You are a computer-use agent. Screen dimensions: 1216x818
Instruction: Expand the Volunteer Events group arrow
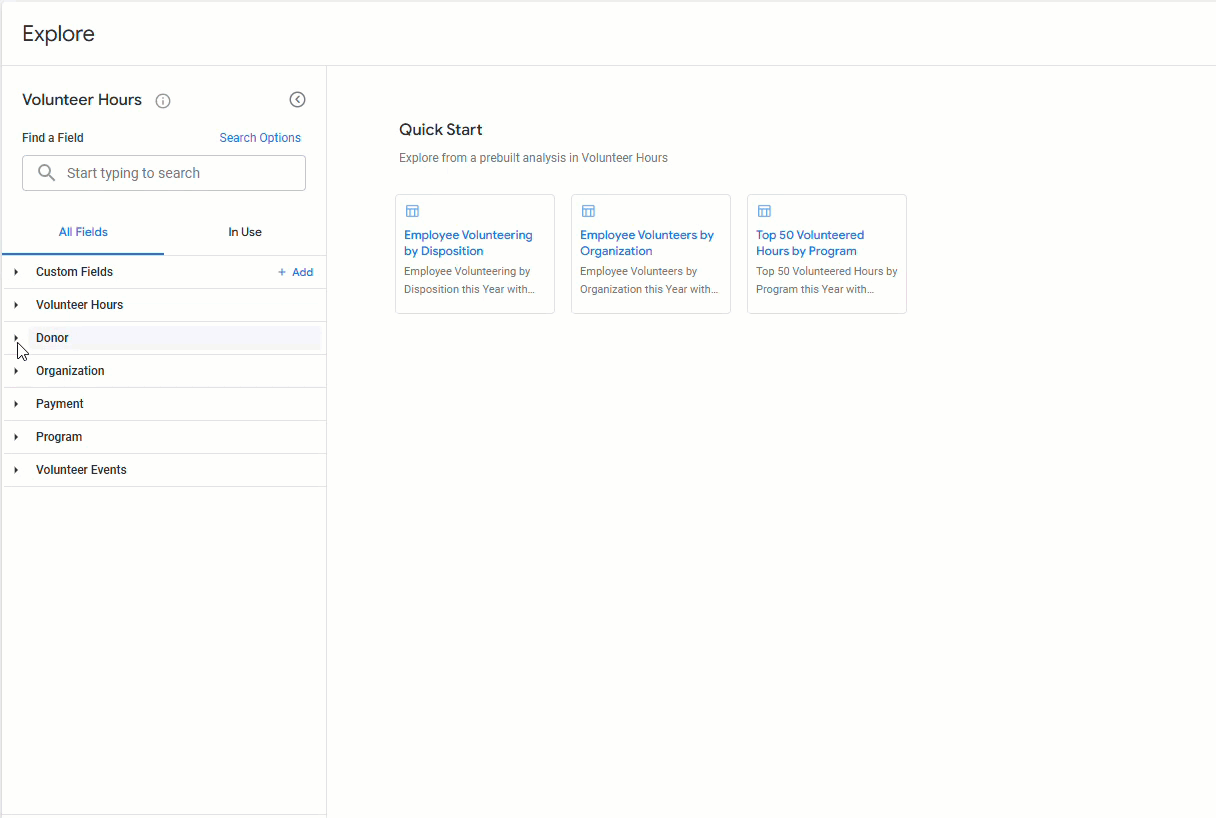click(16, 470)
